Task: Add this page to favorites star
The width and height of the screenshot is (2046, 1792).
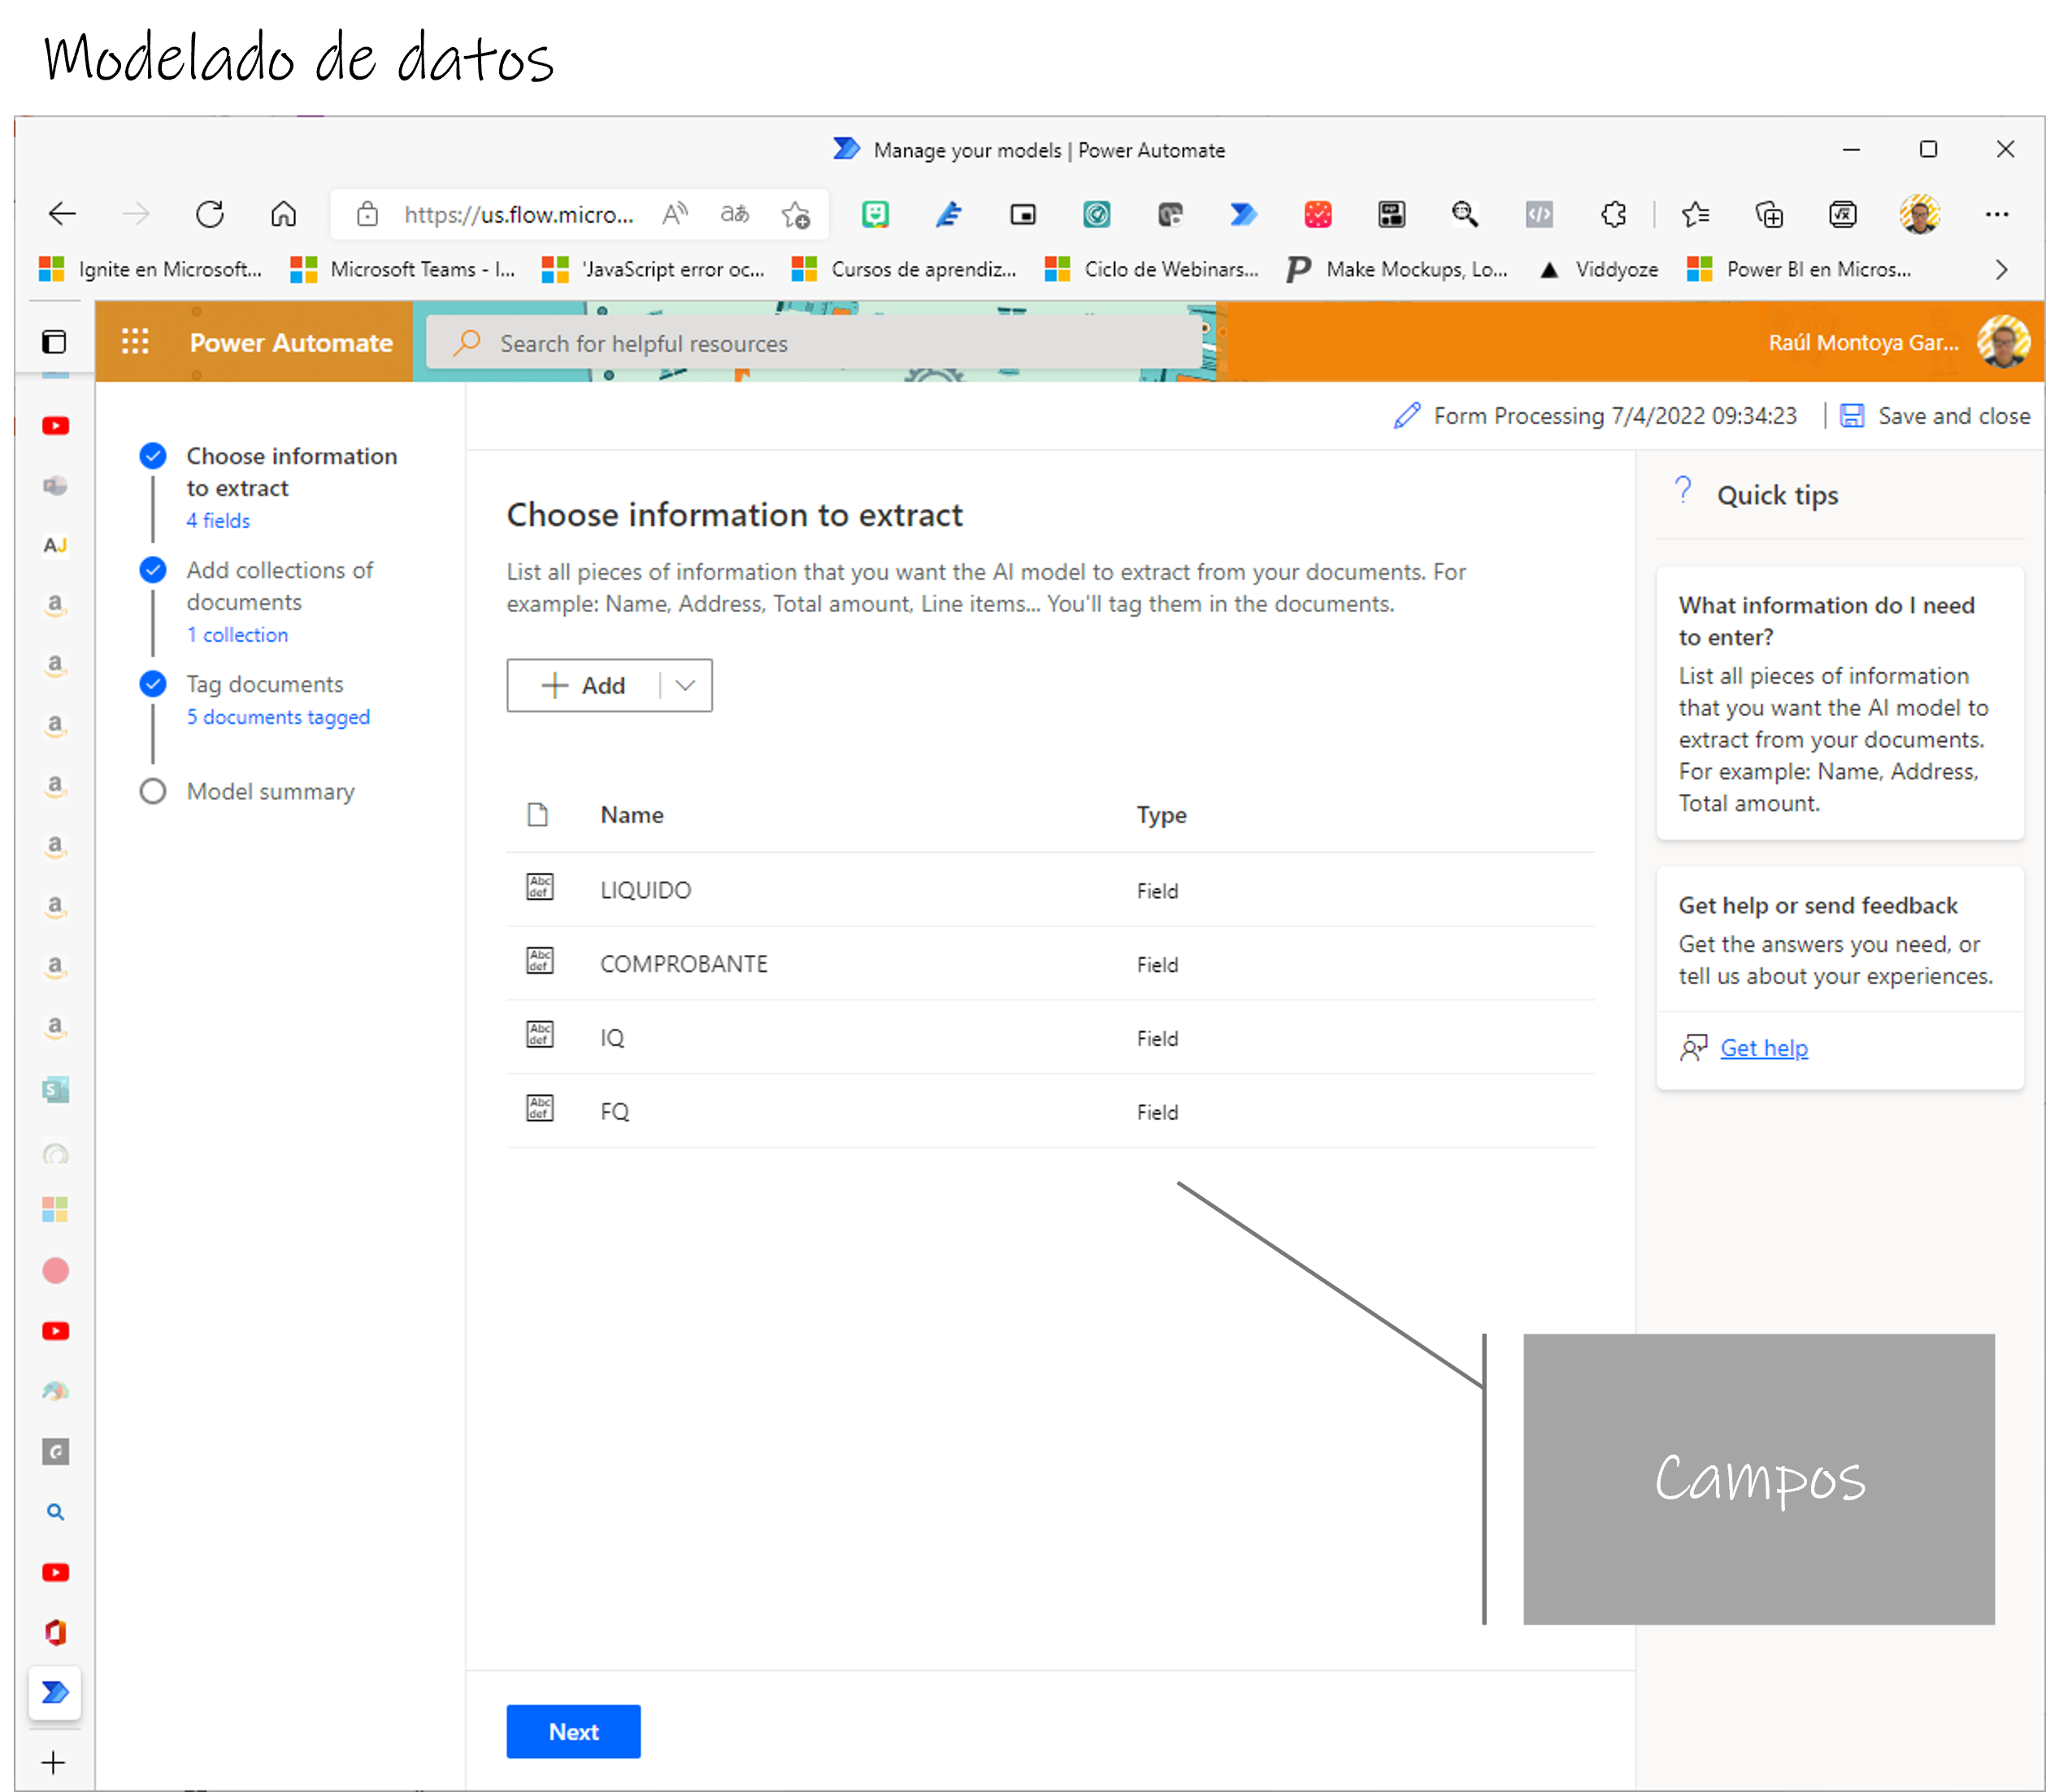Action: pos(796,214)
